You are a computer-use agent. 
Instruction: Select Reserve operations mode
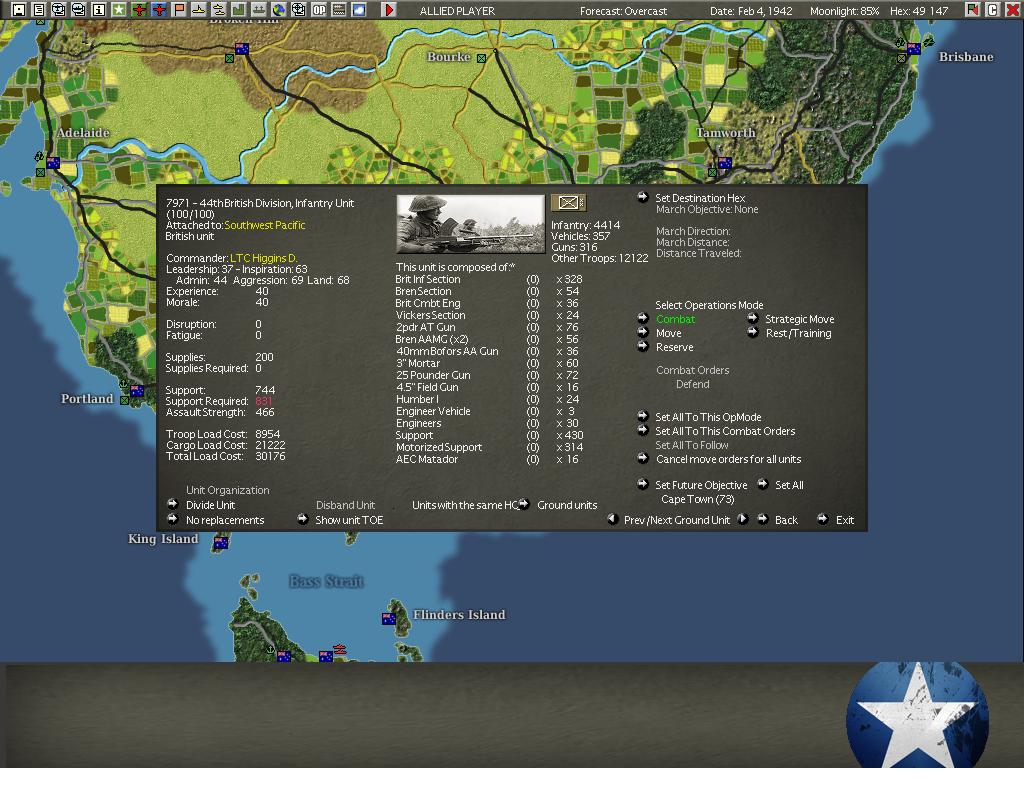pos(675,347)
